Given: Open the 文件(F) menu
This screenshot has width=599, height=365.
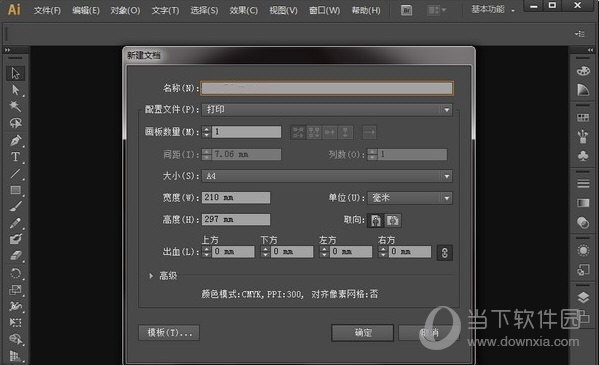Looking at the screenshot, I should tap(47, 10).
